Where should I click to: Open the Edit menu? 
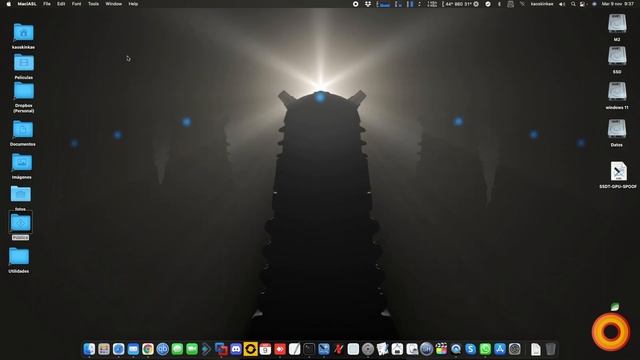pos(61,4)
